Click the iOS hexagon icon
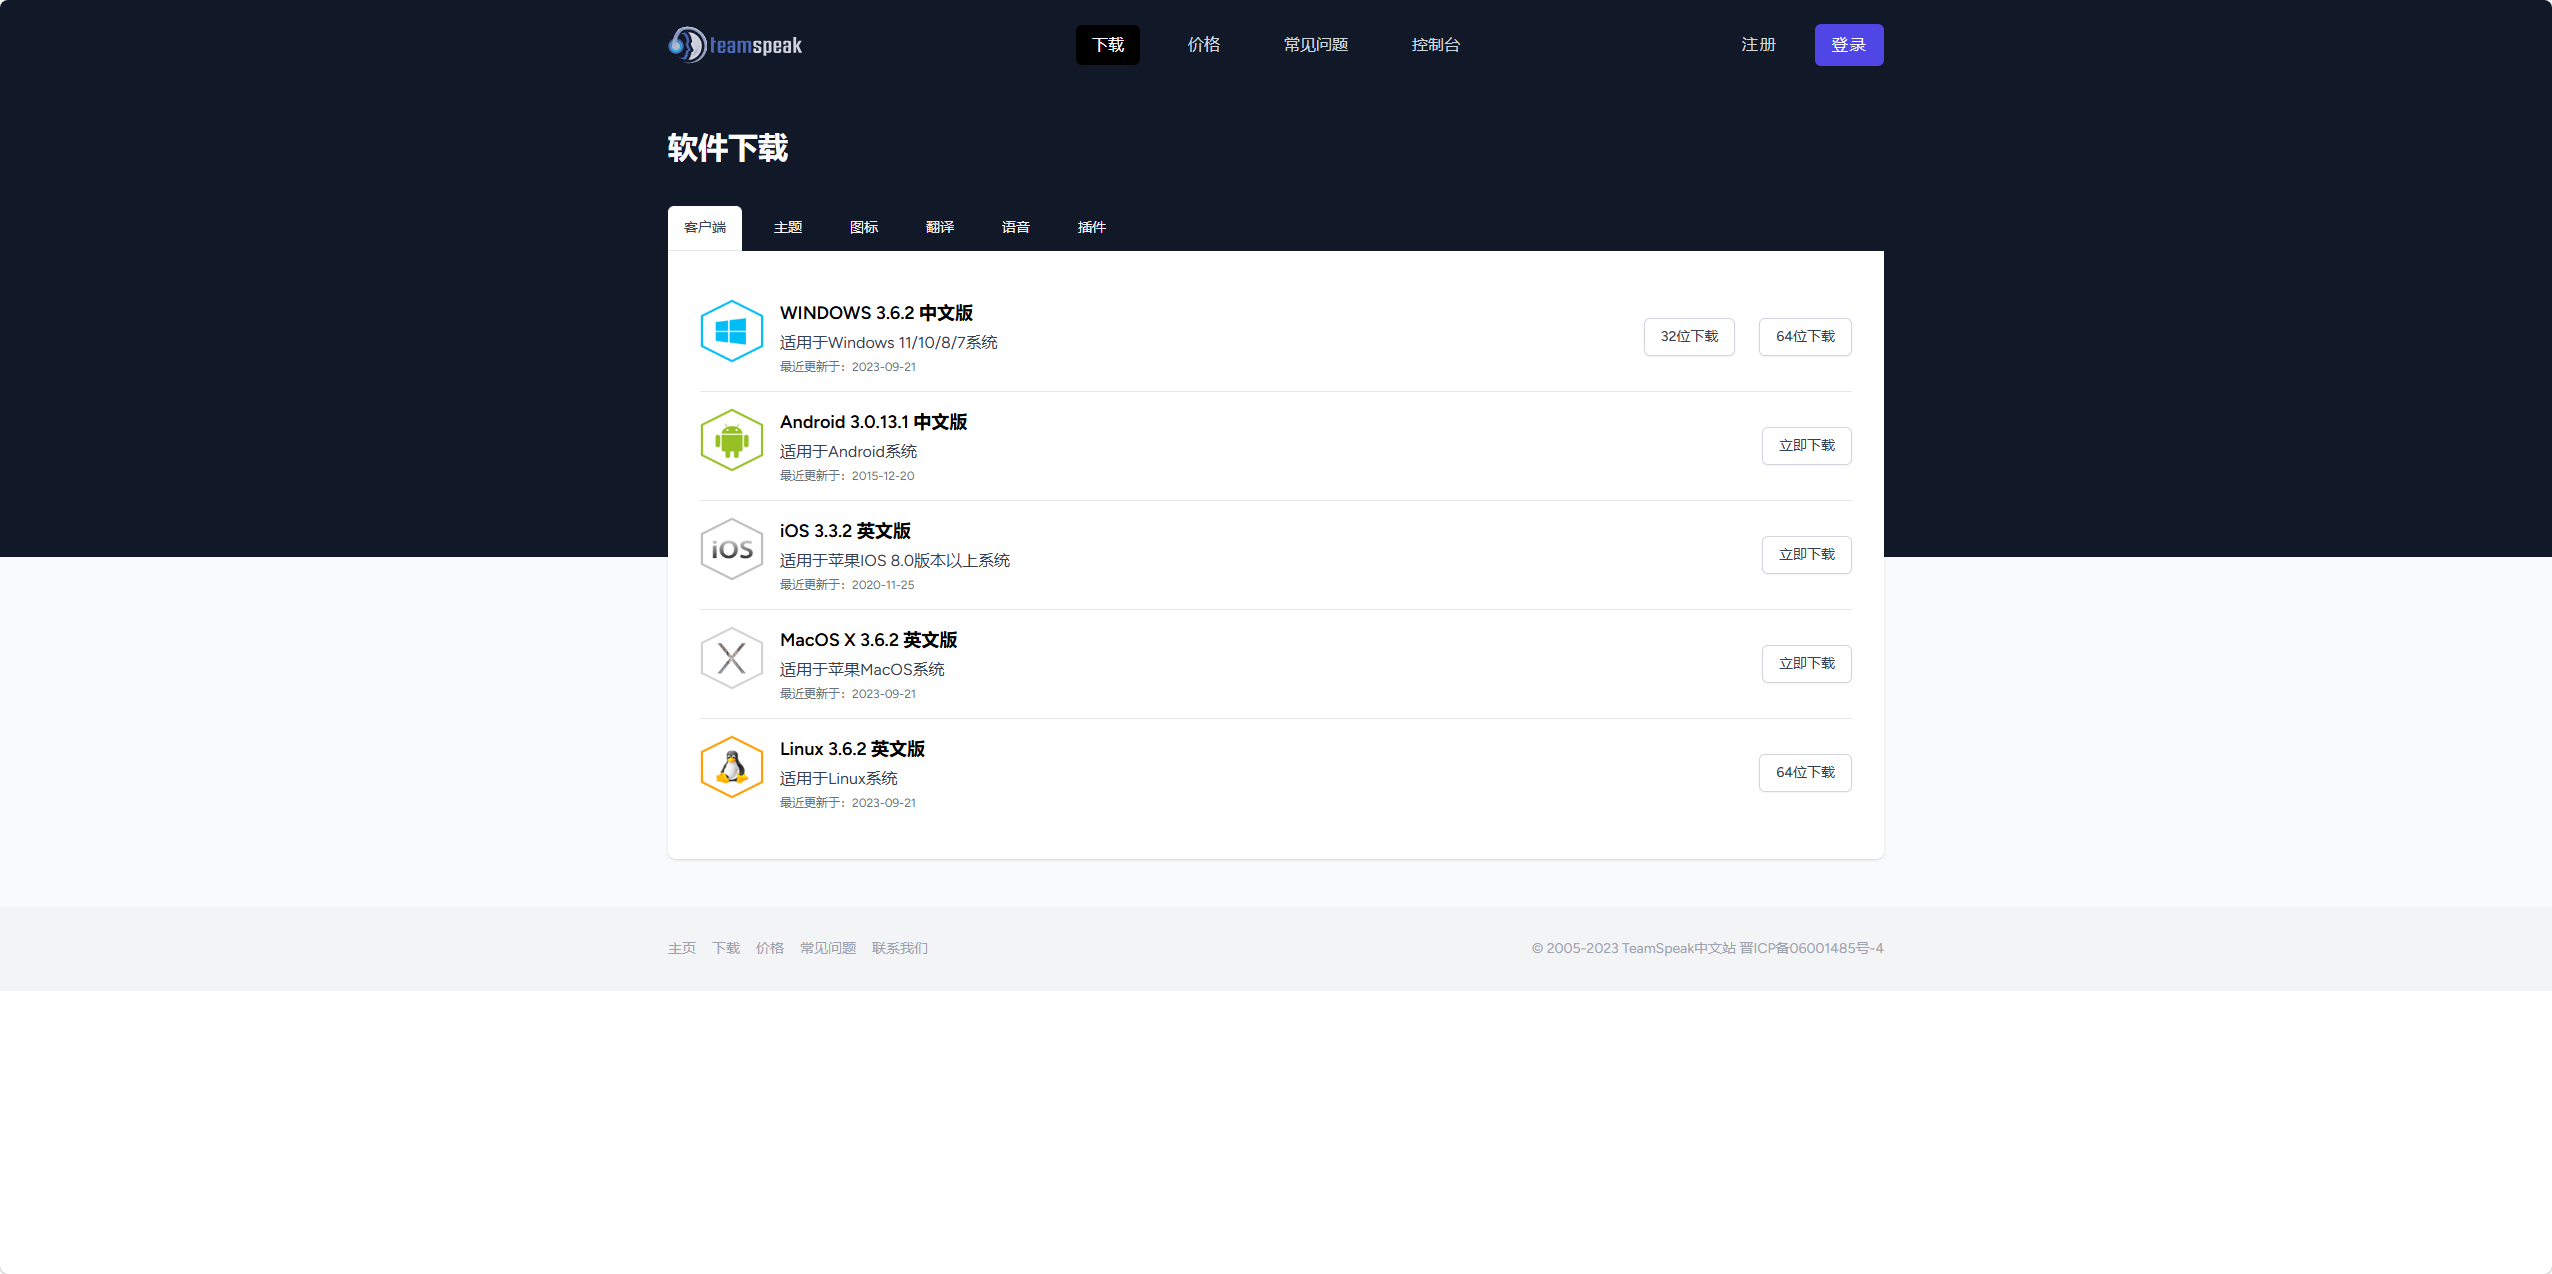Image resolution: width=2552 pixels, height=1274 pixels. [x=732, y=549]
